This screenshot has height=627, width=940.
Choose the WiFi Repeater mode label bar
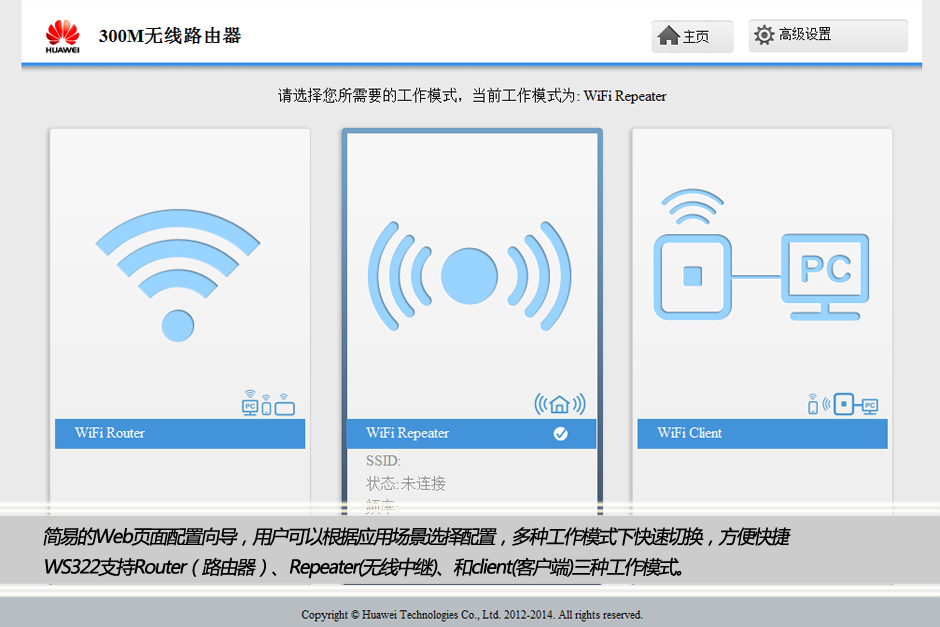(x=471, y=433)
